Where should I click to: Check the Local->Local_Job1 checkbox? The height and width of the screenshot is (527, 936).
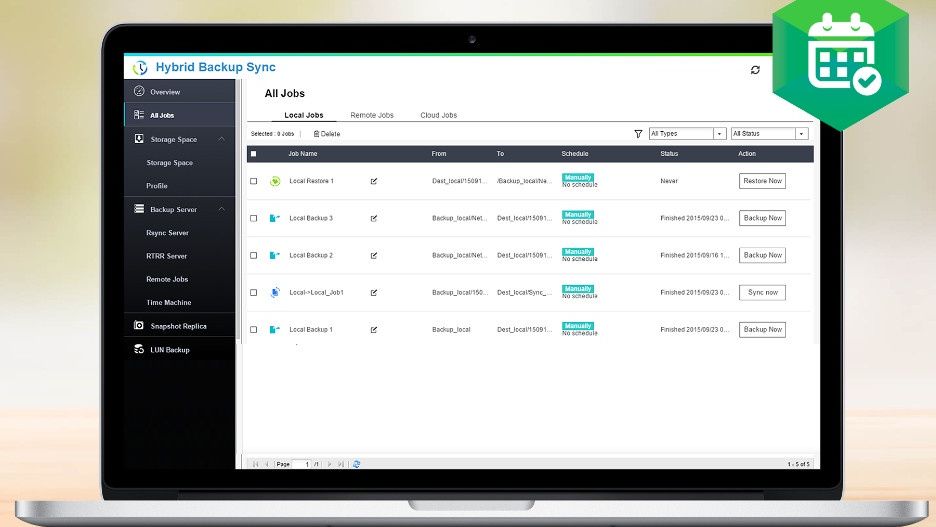(254, 293)
